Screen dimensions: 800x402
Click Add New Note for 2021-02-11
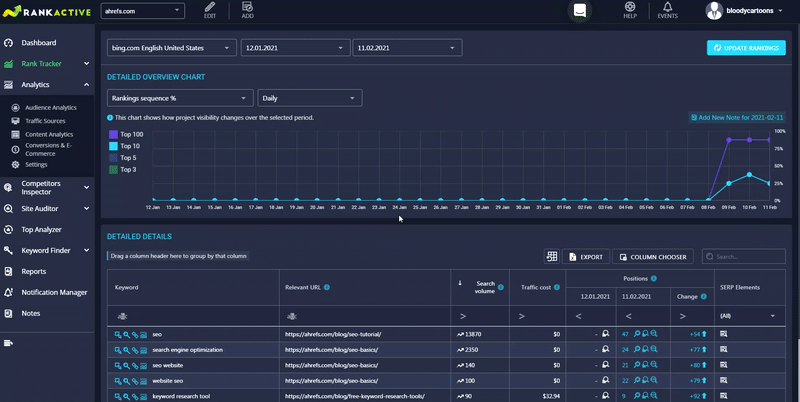click(737, 117)
